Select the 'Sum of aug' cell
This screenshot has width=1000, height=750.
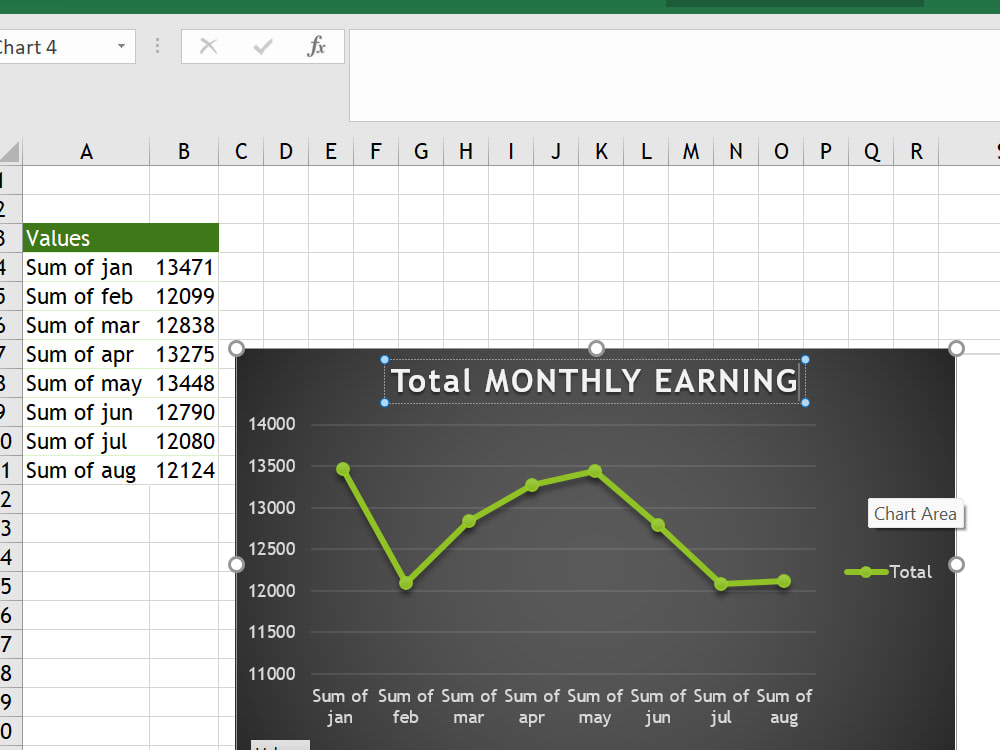(x=86, y=470)
